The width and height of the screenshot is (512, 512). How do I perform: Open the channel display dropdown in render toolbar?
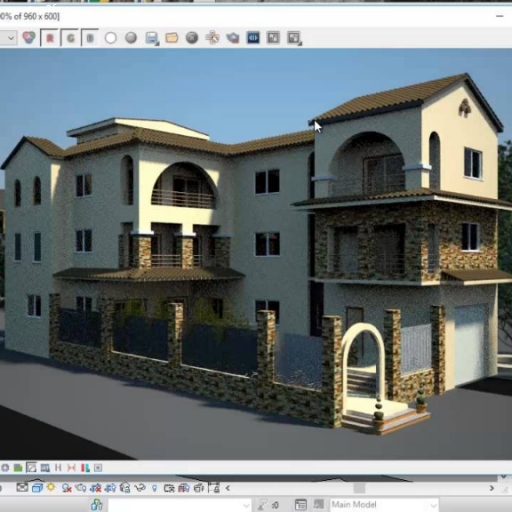(8, 38)
